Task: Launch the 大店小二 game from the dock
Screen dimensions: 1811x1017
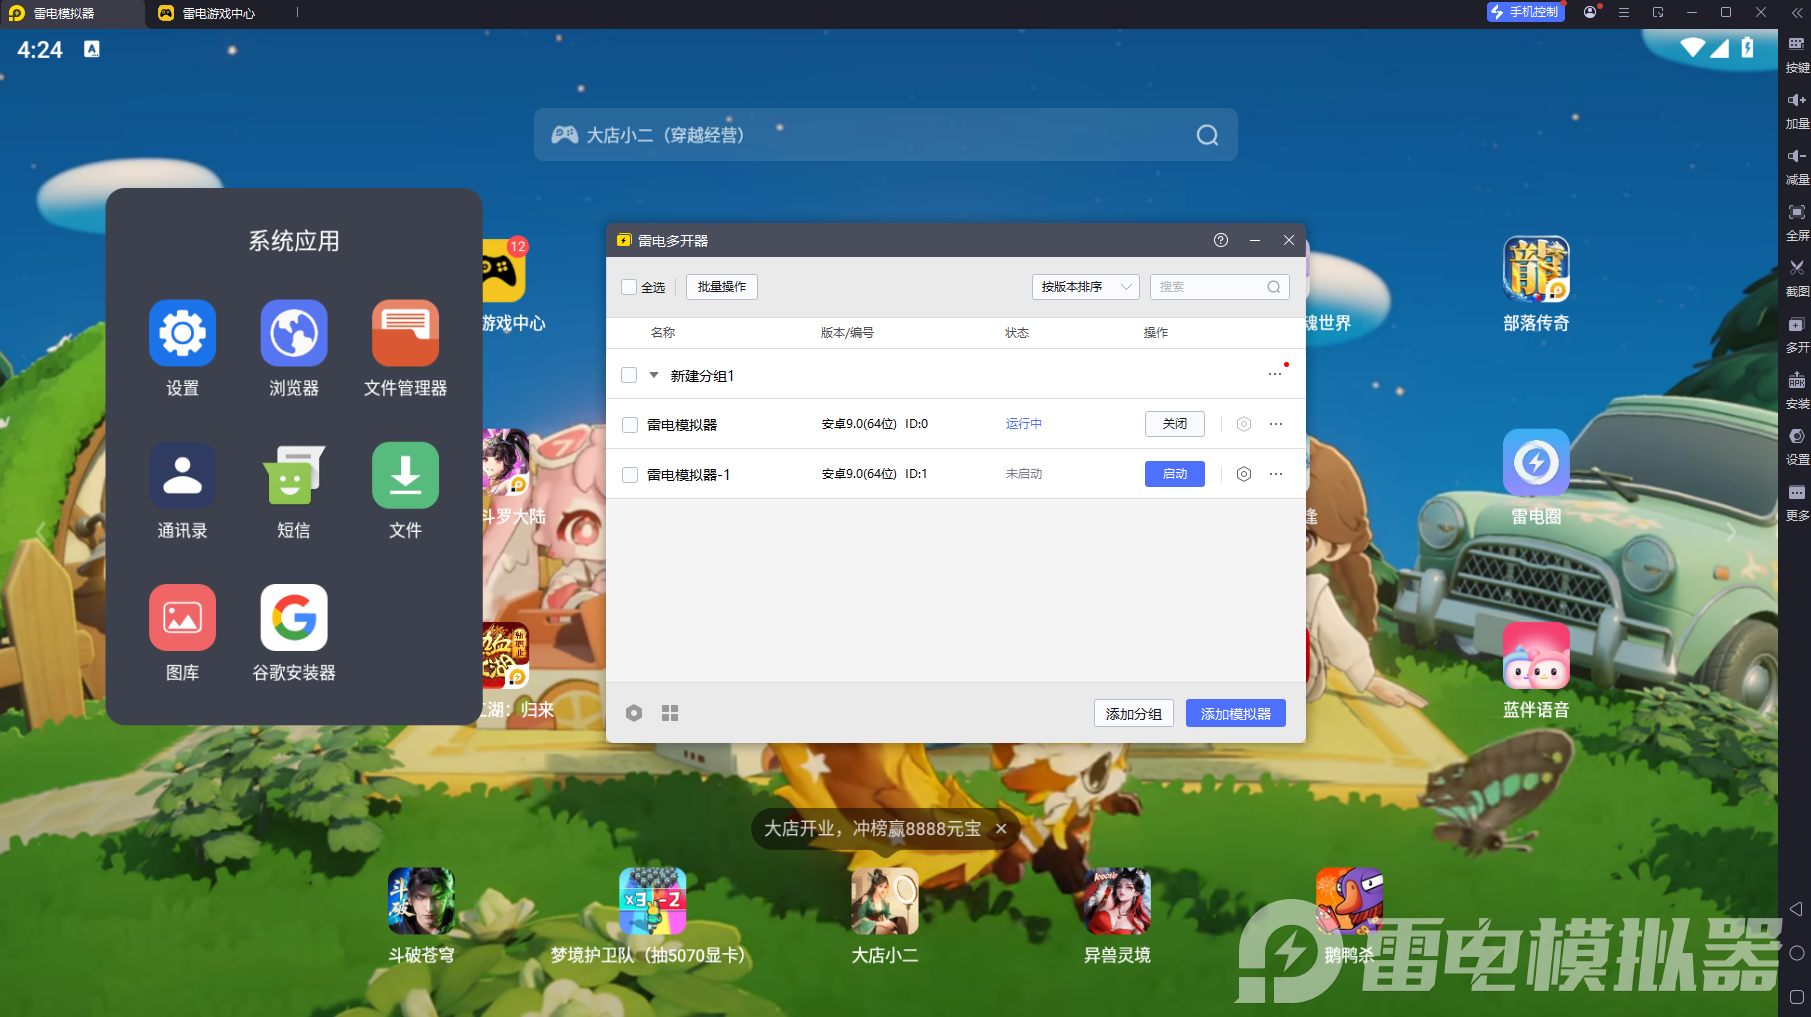Action: 885,900
